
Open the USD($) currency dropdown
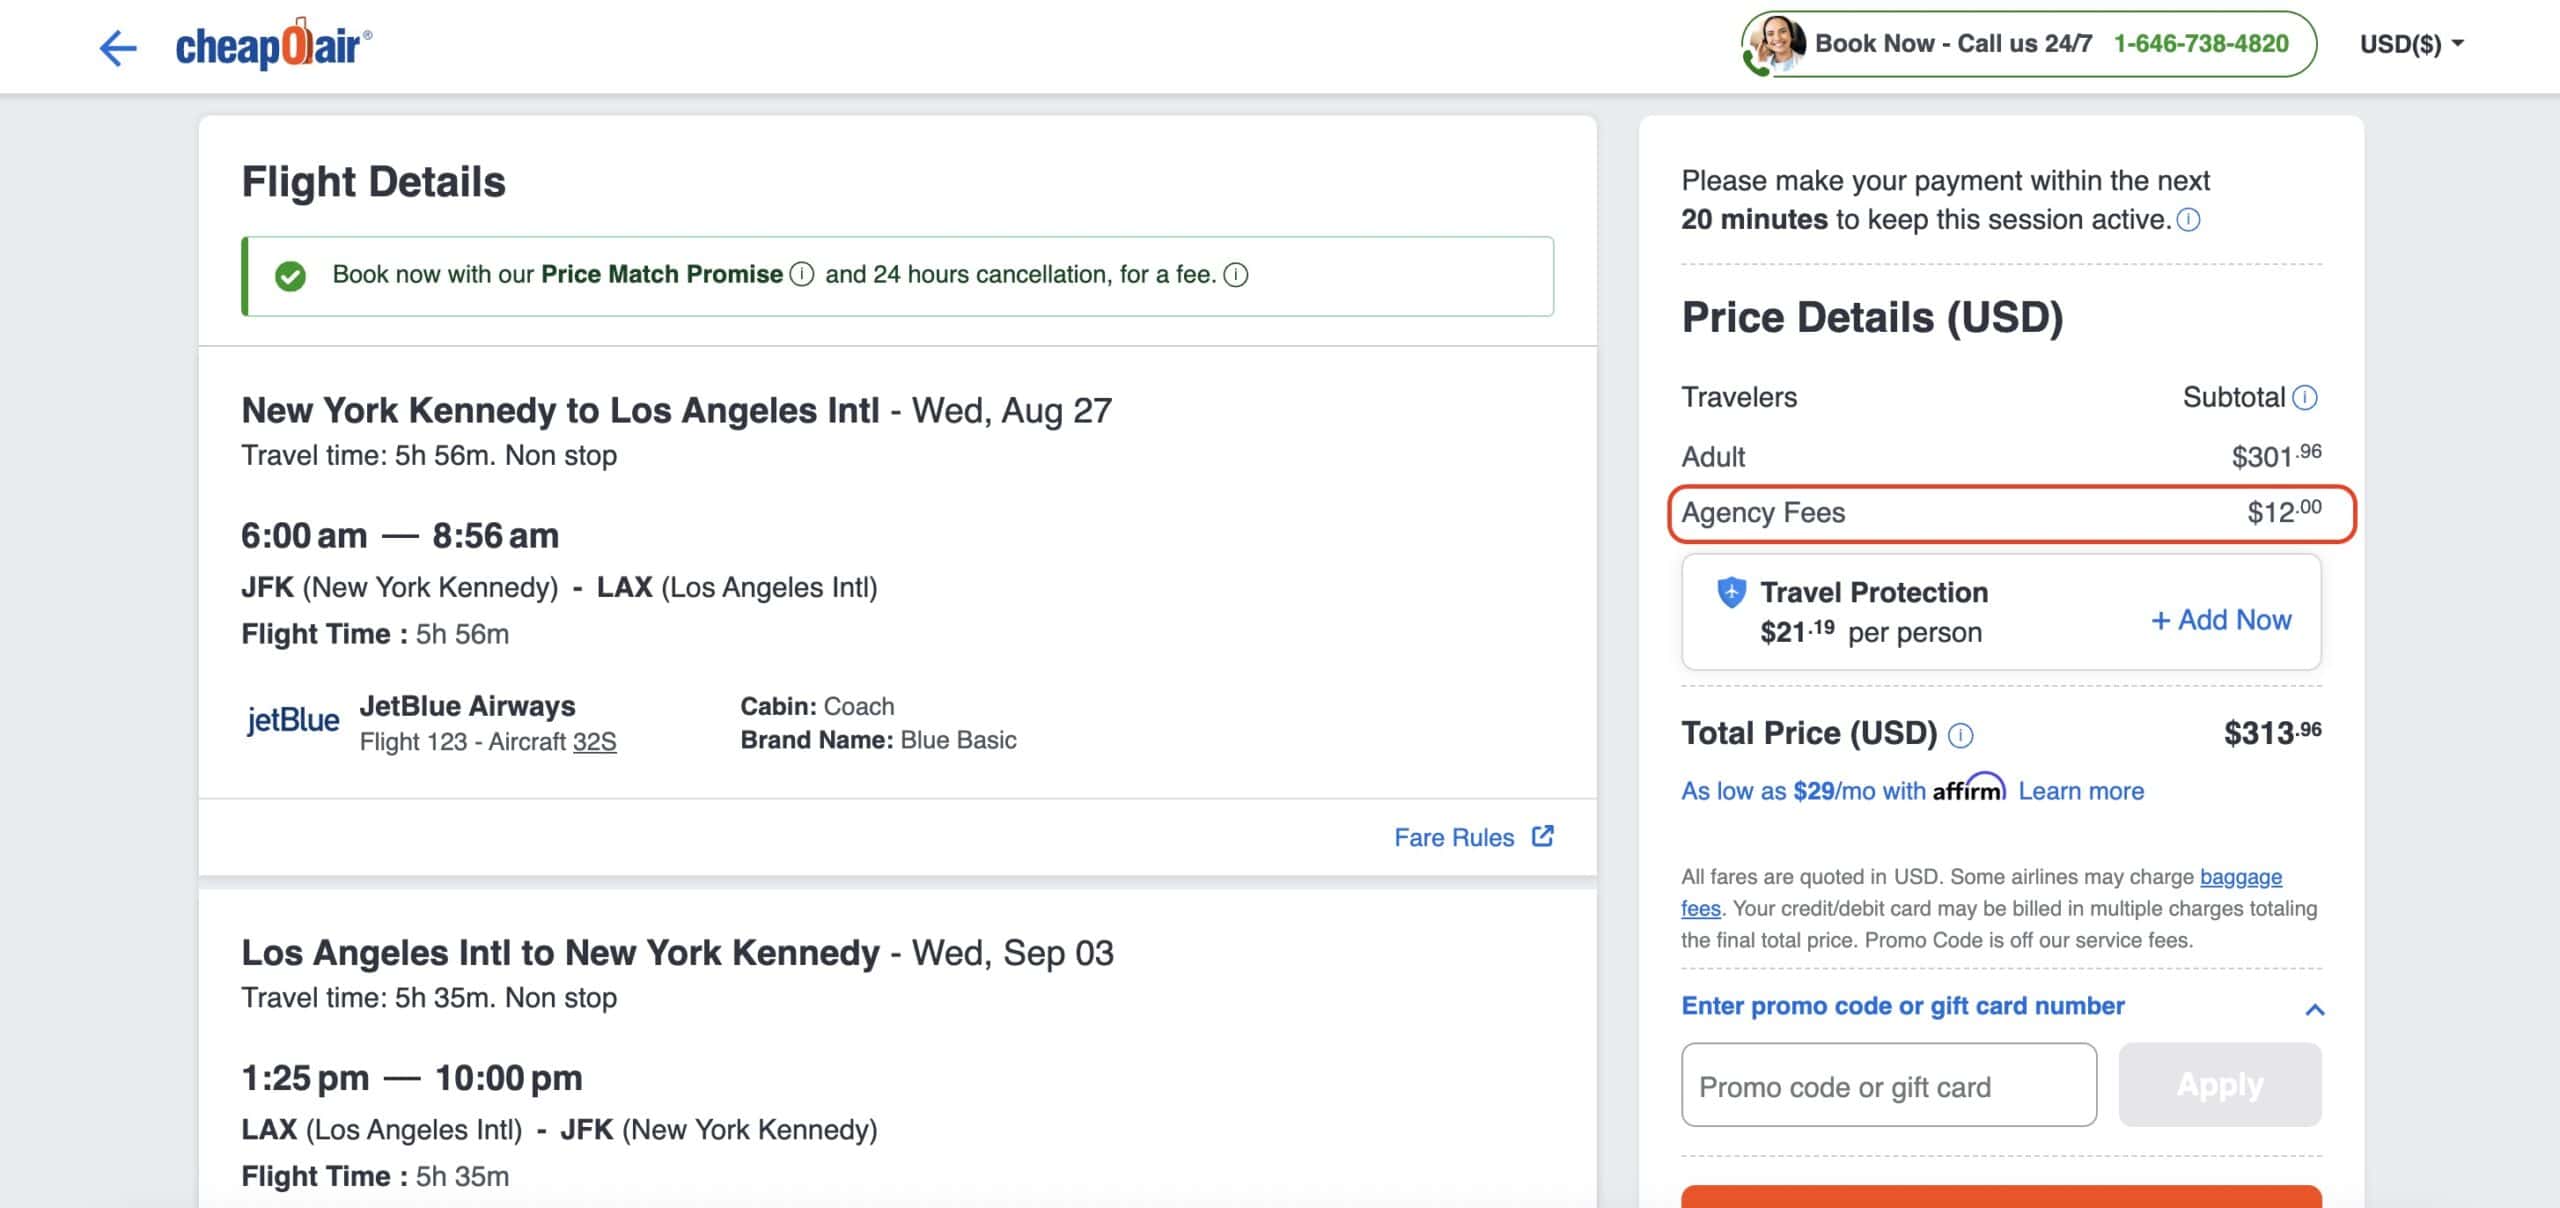[2411, 44]
